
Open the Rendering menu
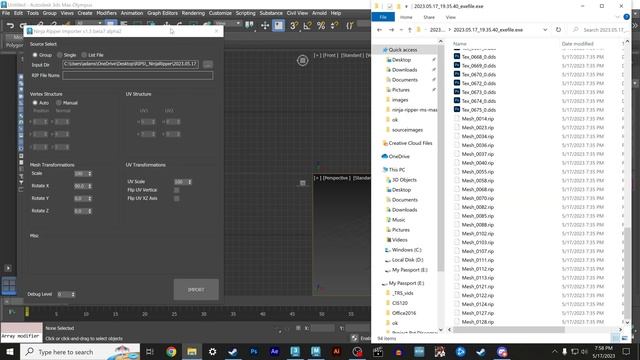[x=193, y=13]
